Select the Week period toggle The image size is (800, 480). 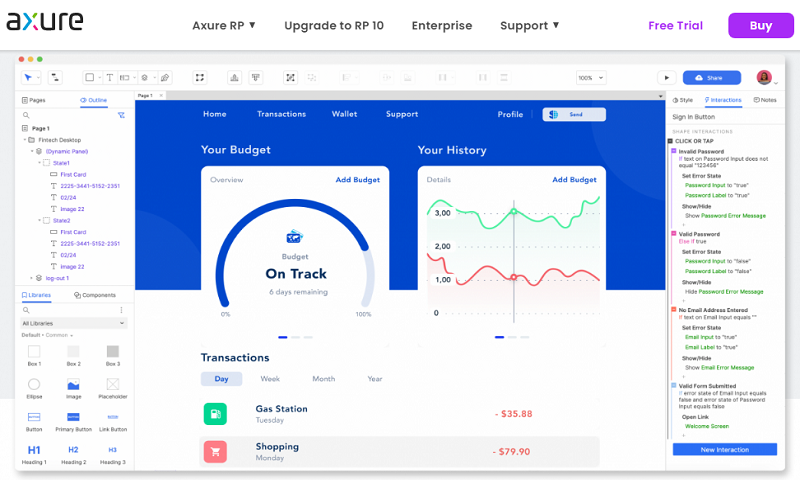click(270, 378)
